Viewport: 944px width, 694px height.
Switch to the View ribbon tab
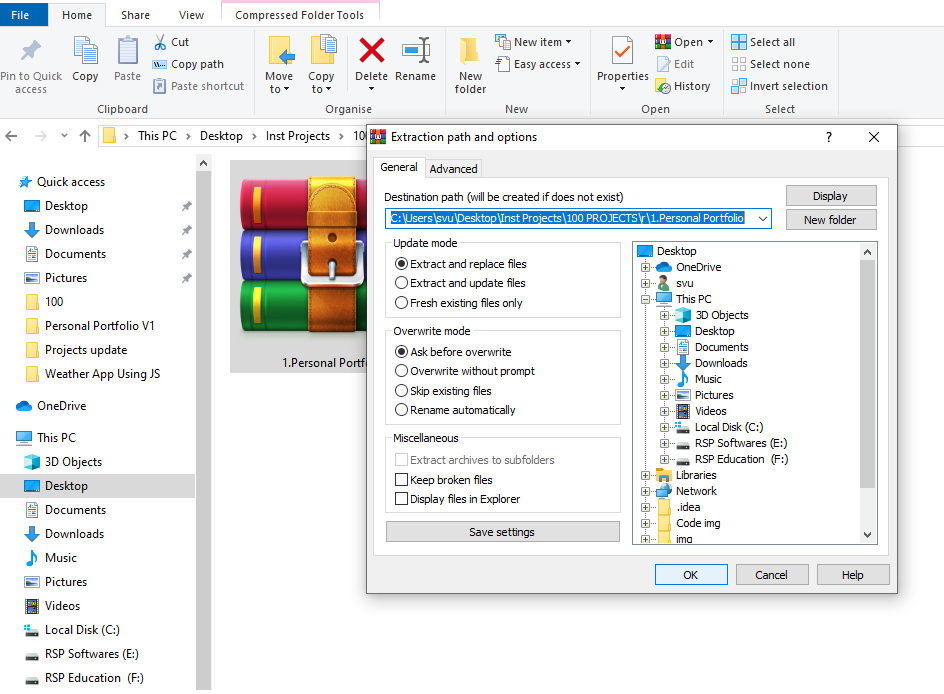[191, 15]
